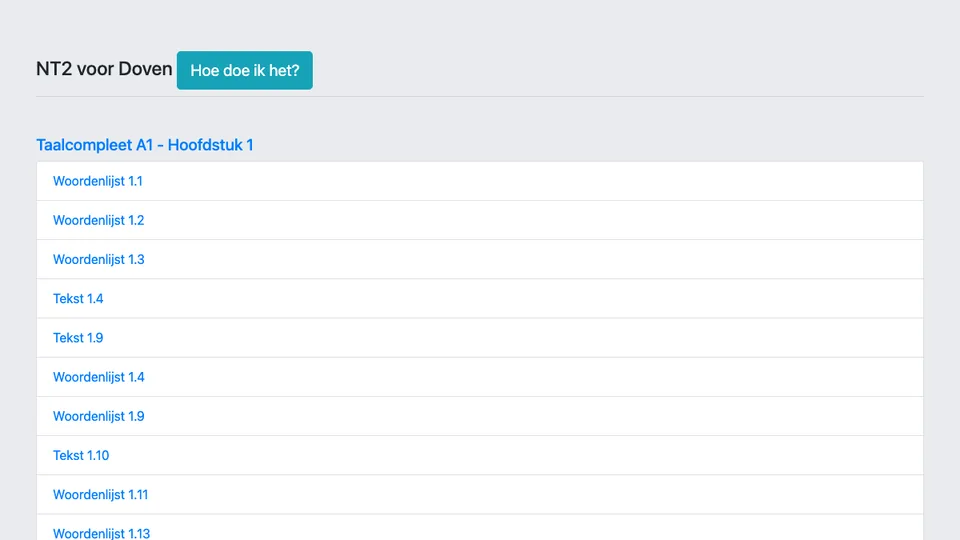Click the 'NT2 voor Doven' title
The image size is (960, 540).
104,69
